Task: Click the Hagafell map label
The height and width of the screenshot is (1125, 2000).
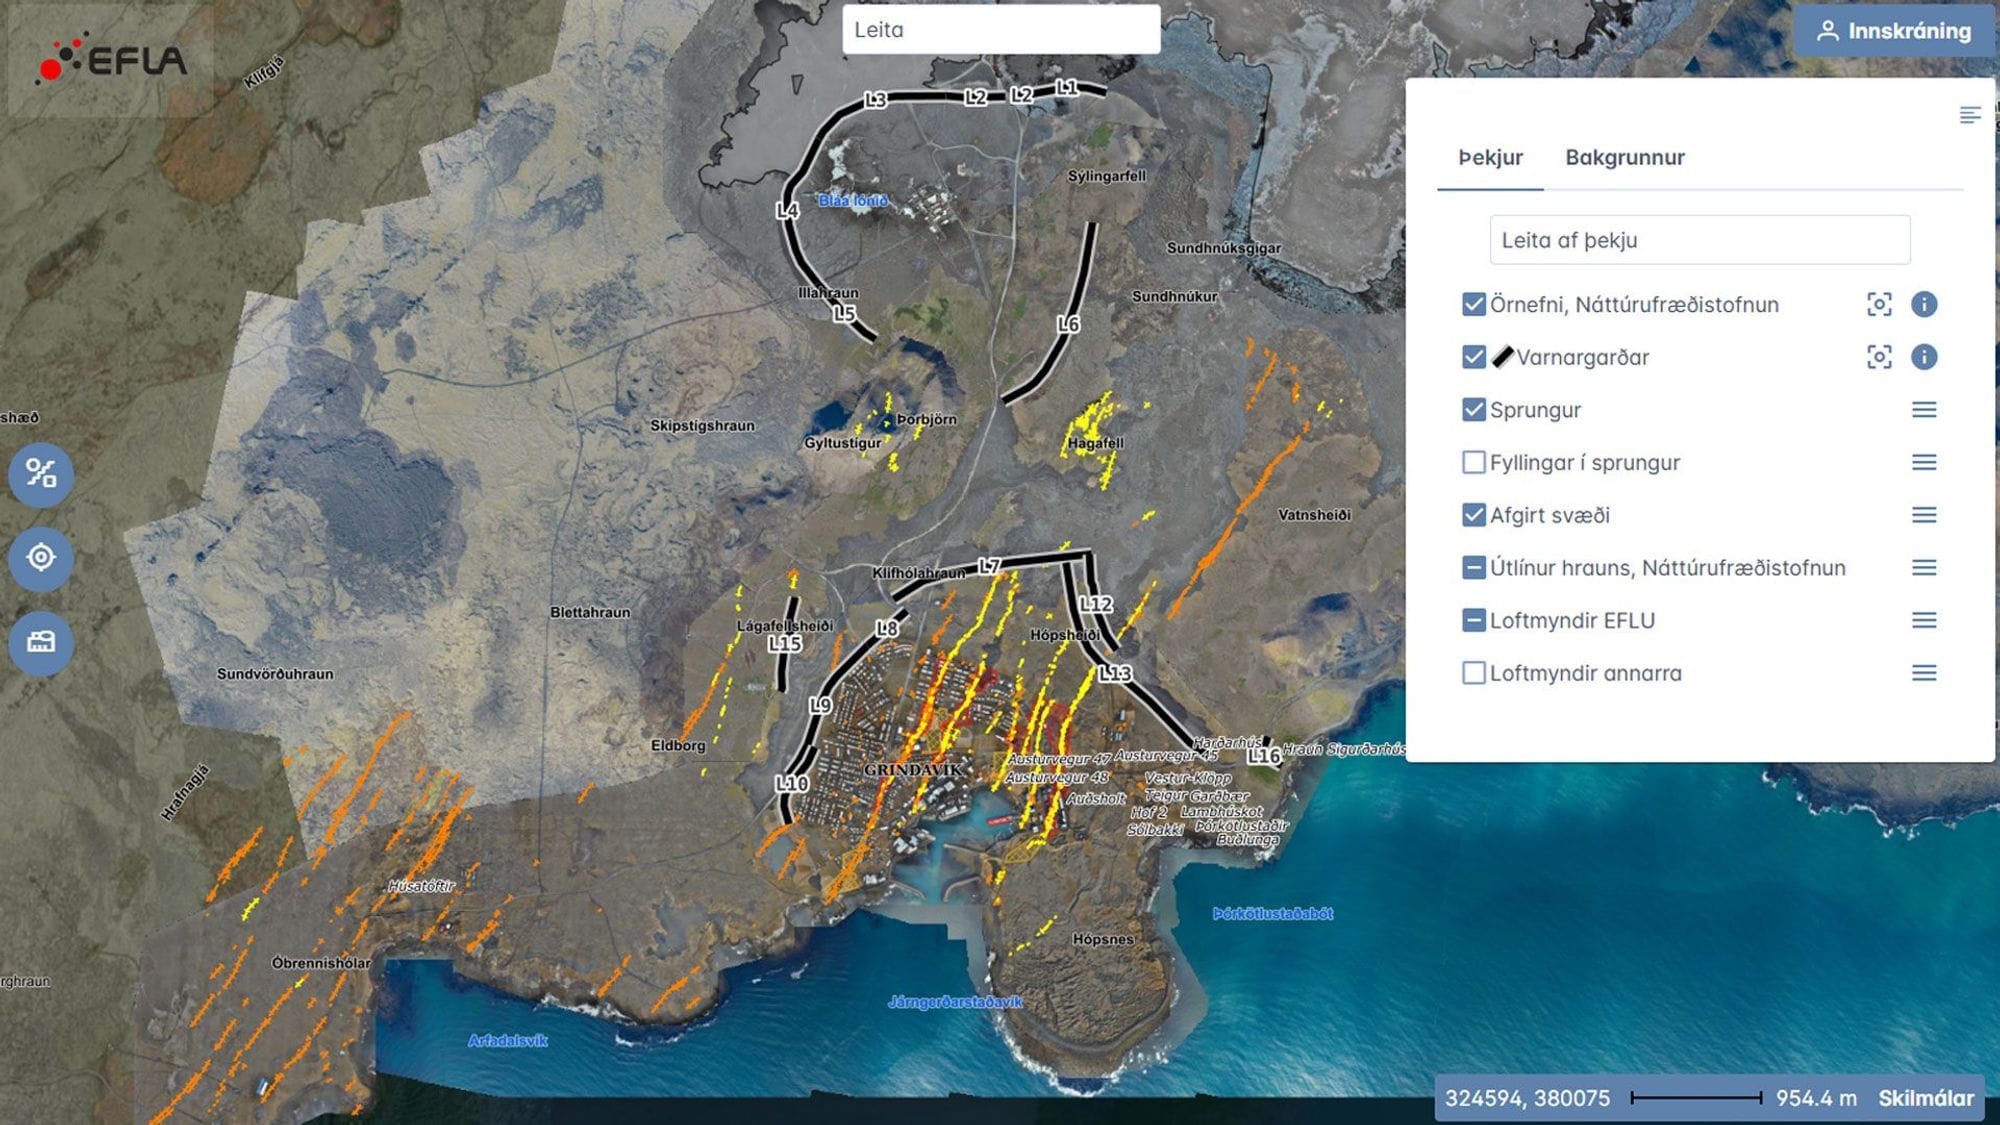Action: [x=1096, y=443]
